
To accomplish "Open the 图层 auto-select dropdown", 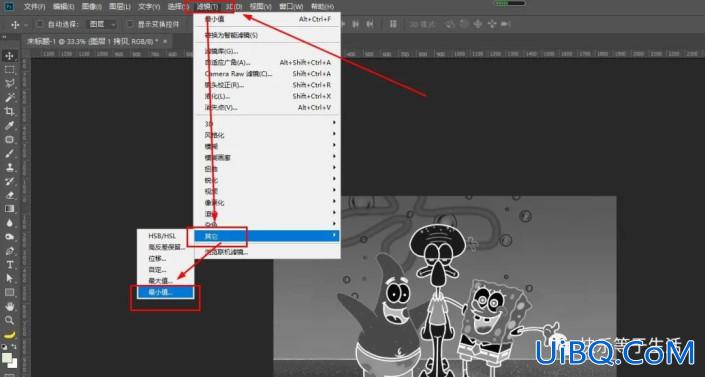I will 103,24.
